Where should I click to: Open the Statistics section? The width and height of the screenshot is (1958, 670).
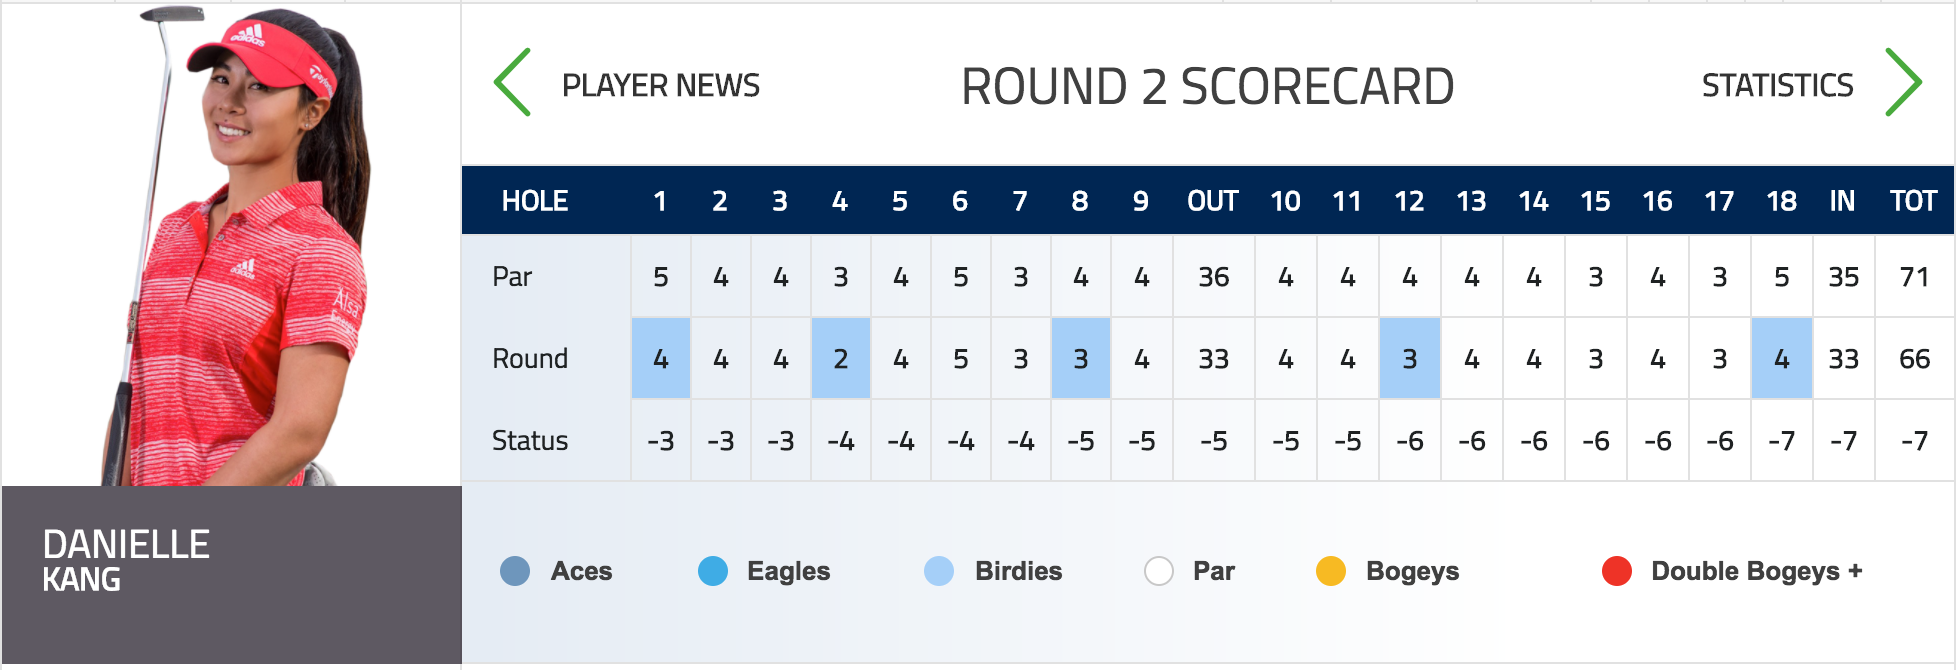click(x=1778, y=86)
